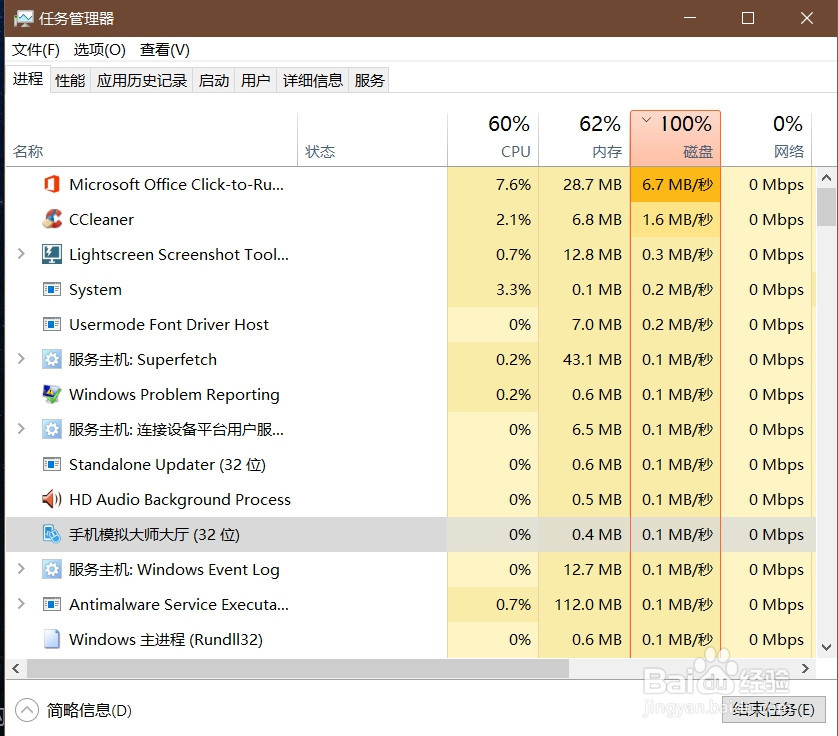Viewport: 838px width, 736px height.
Task: Select the Usermode Font Driver Host name
Action: pyautogui.click(x=169, y=324)
